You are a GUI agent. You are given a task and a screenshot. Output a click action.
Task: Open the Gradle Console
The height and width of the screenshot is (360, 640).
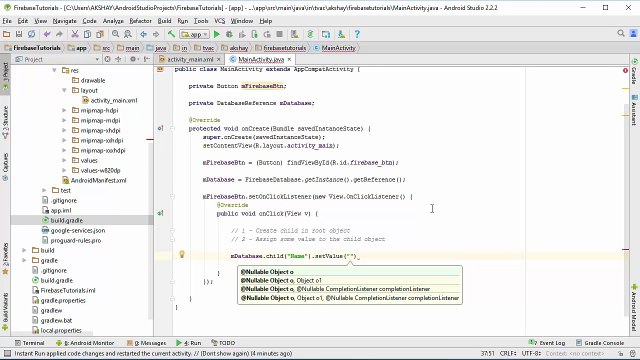[600, 343]
